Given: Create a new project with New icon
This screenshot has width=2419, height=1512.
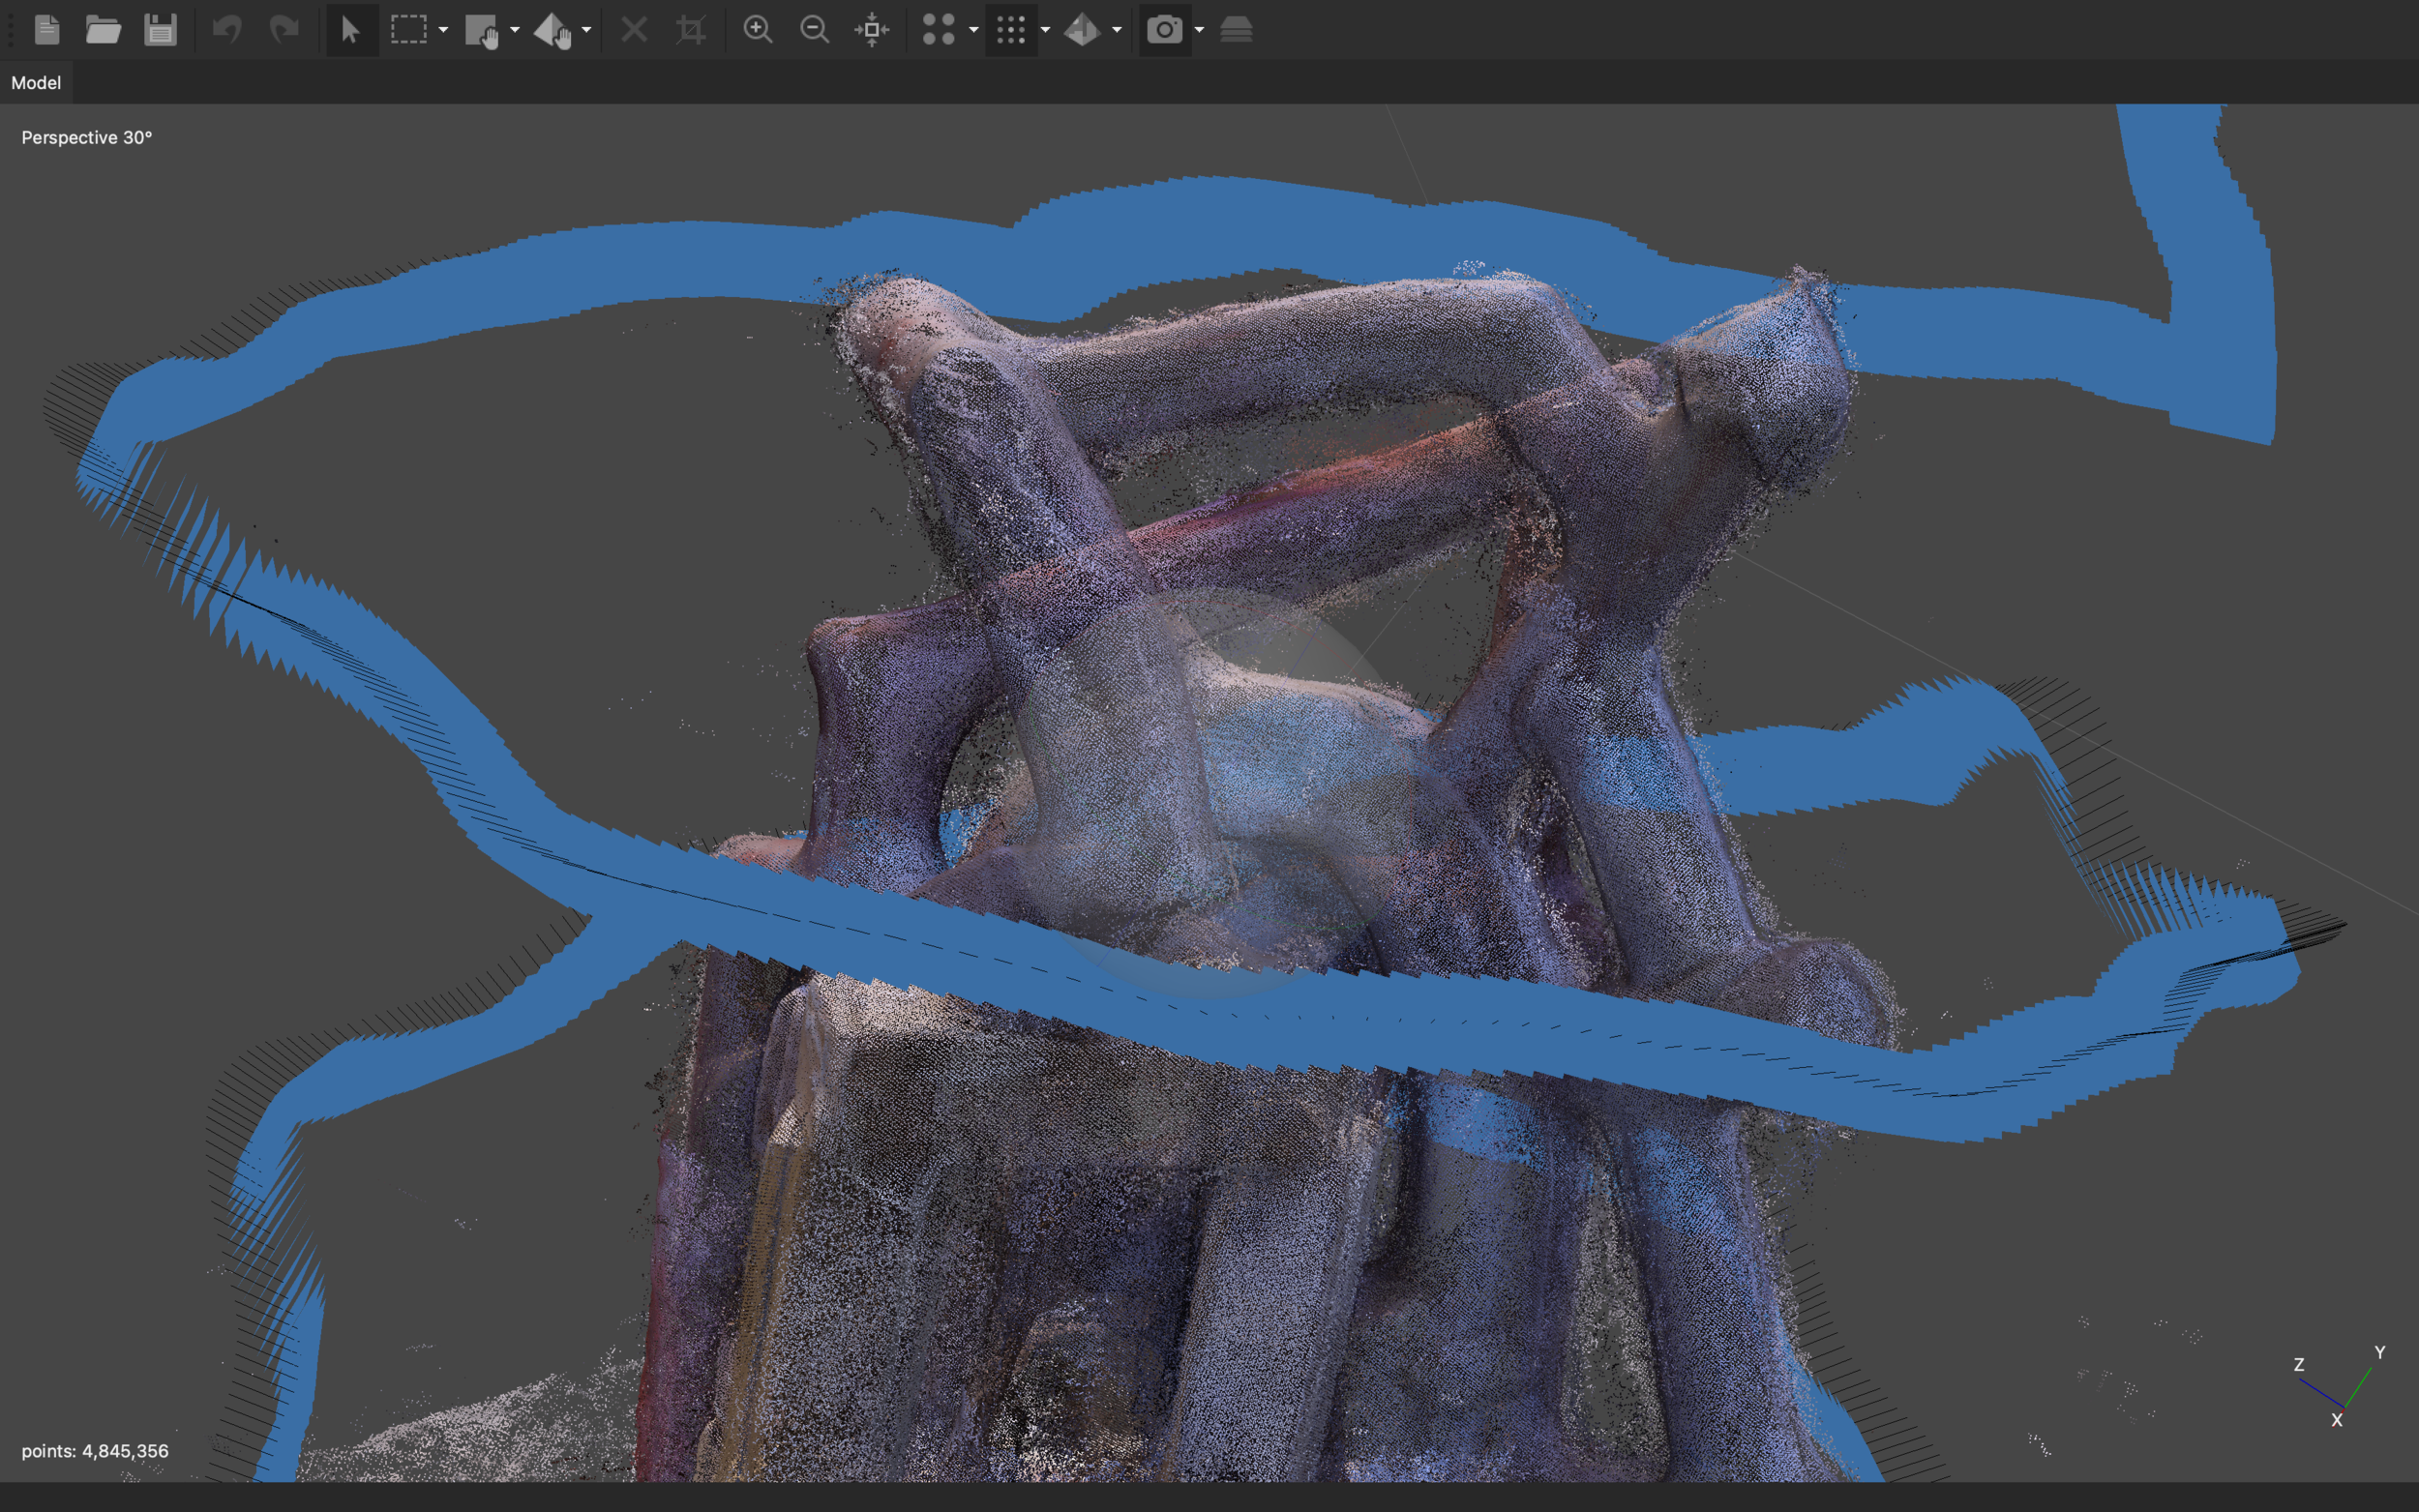Looking at the screenshot, I should coord(47,30).
